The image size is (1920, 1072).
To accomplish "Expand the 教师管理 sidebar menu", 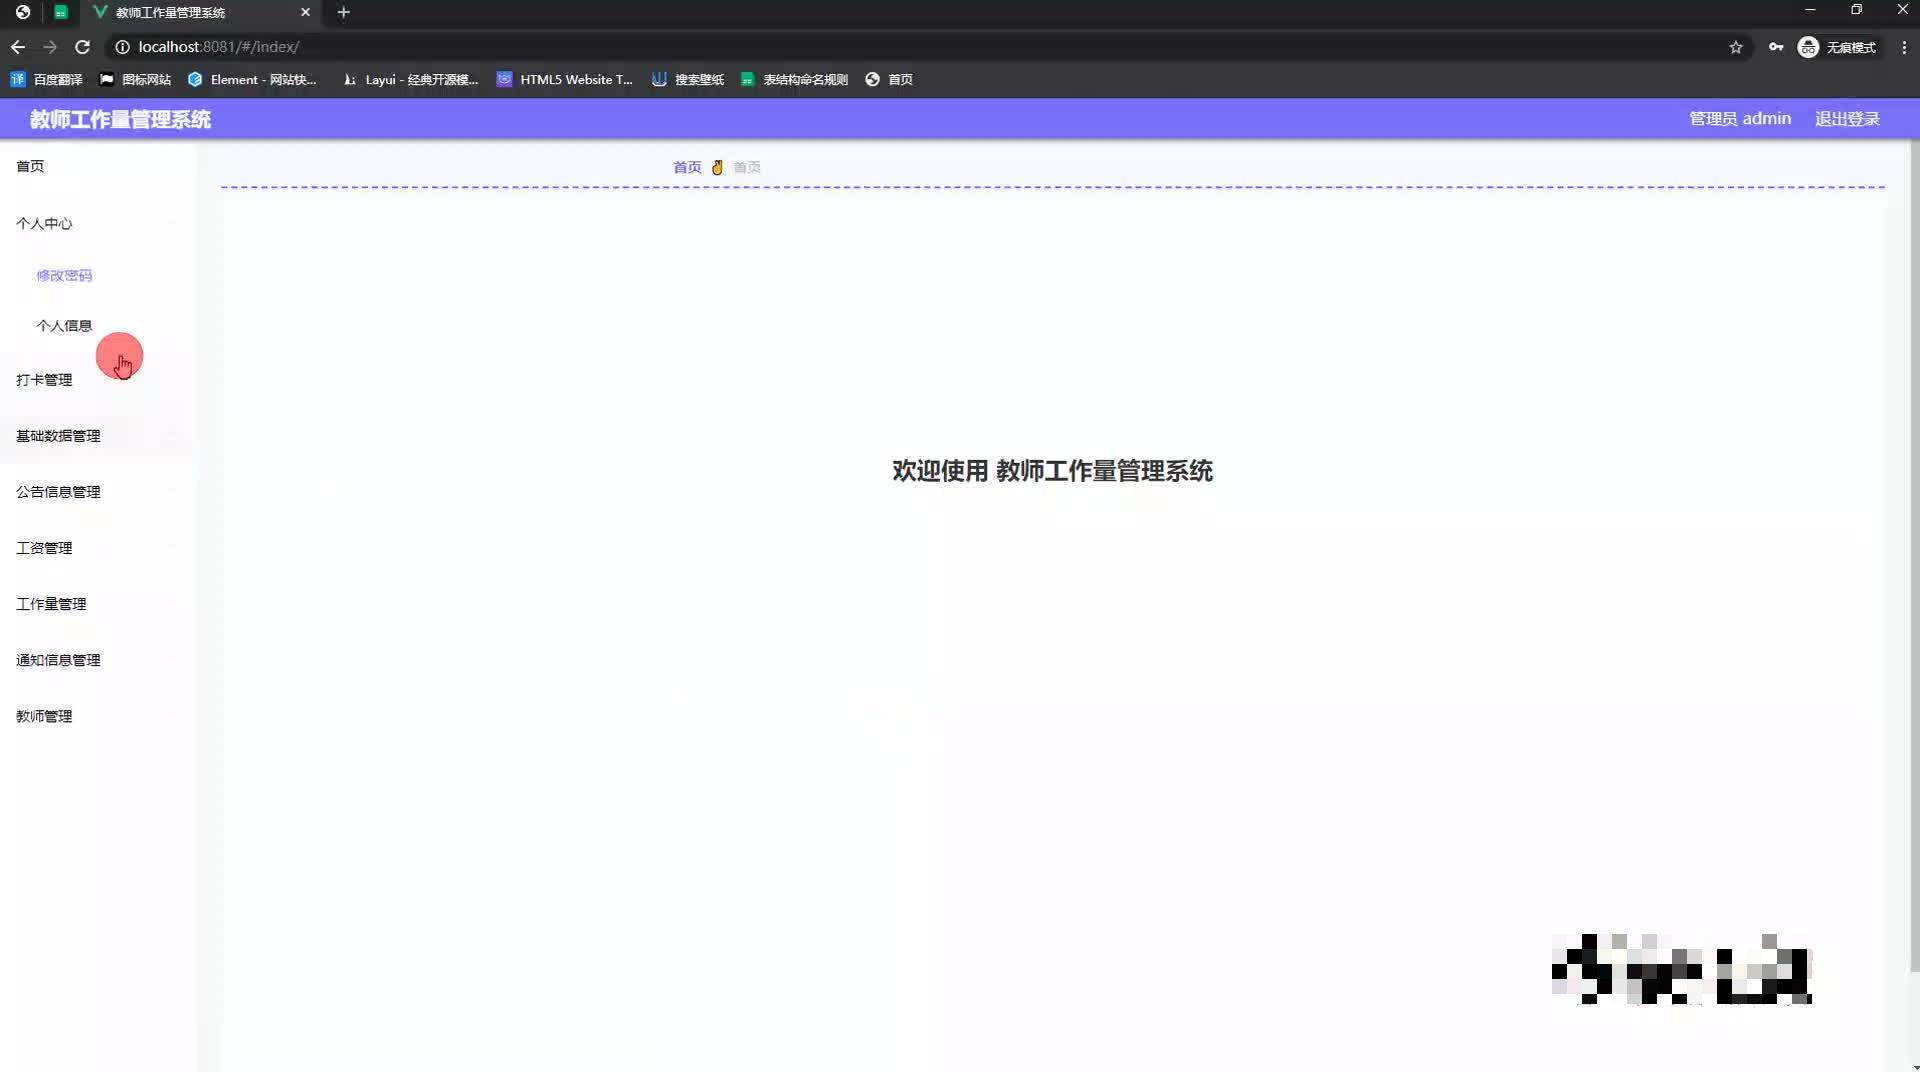I will click(x=98, y=715).
